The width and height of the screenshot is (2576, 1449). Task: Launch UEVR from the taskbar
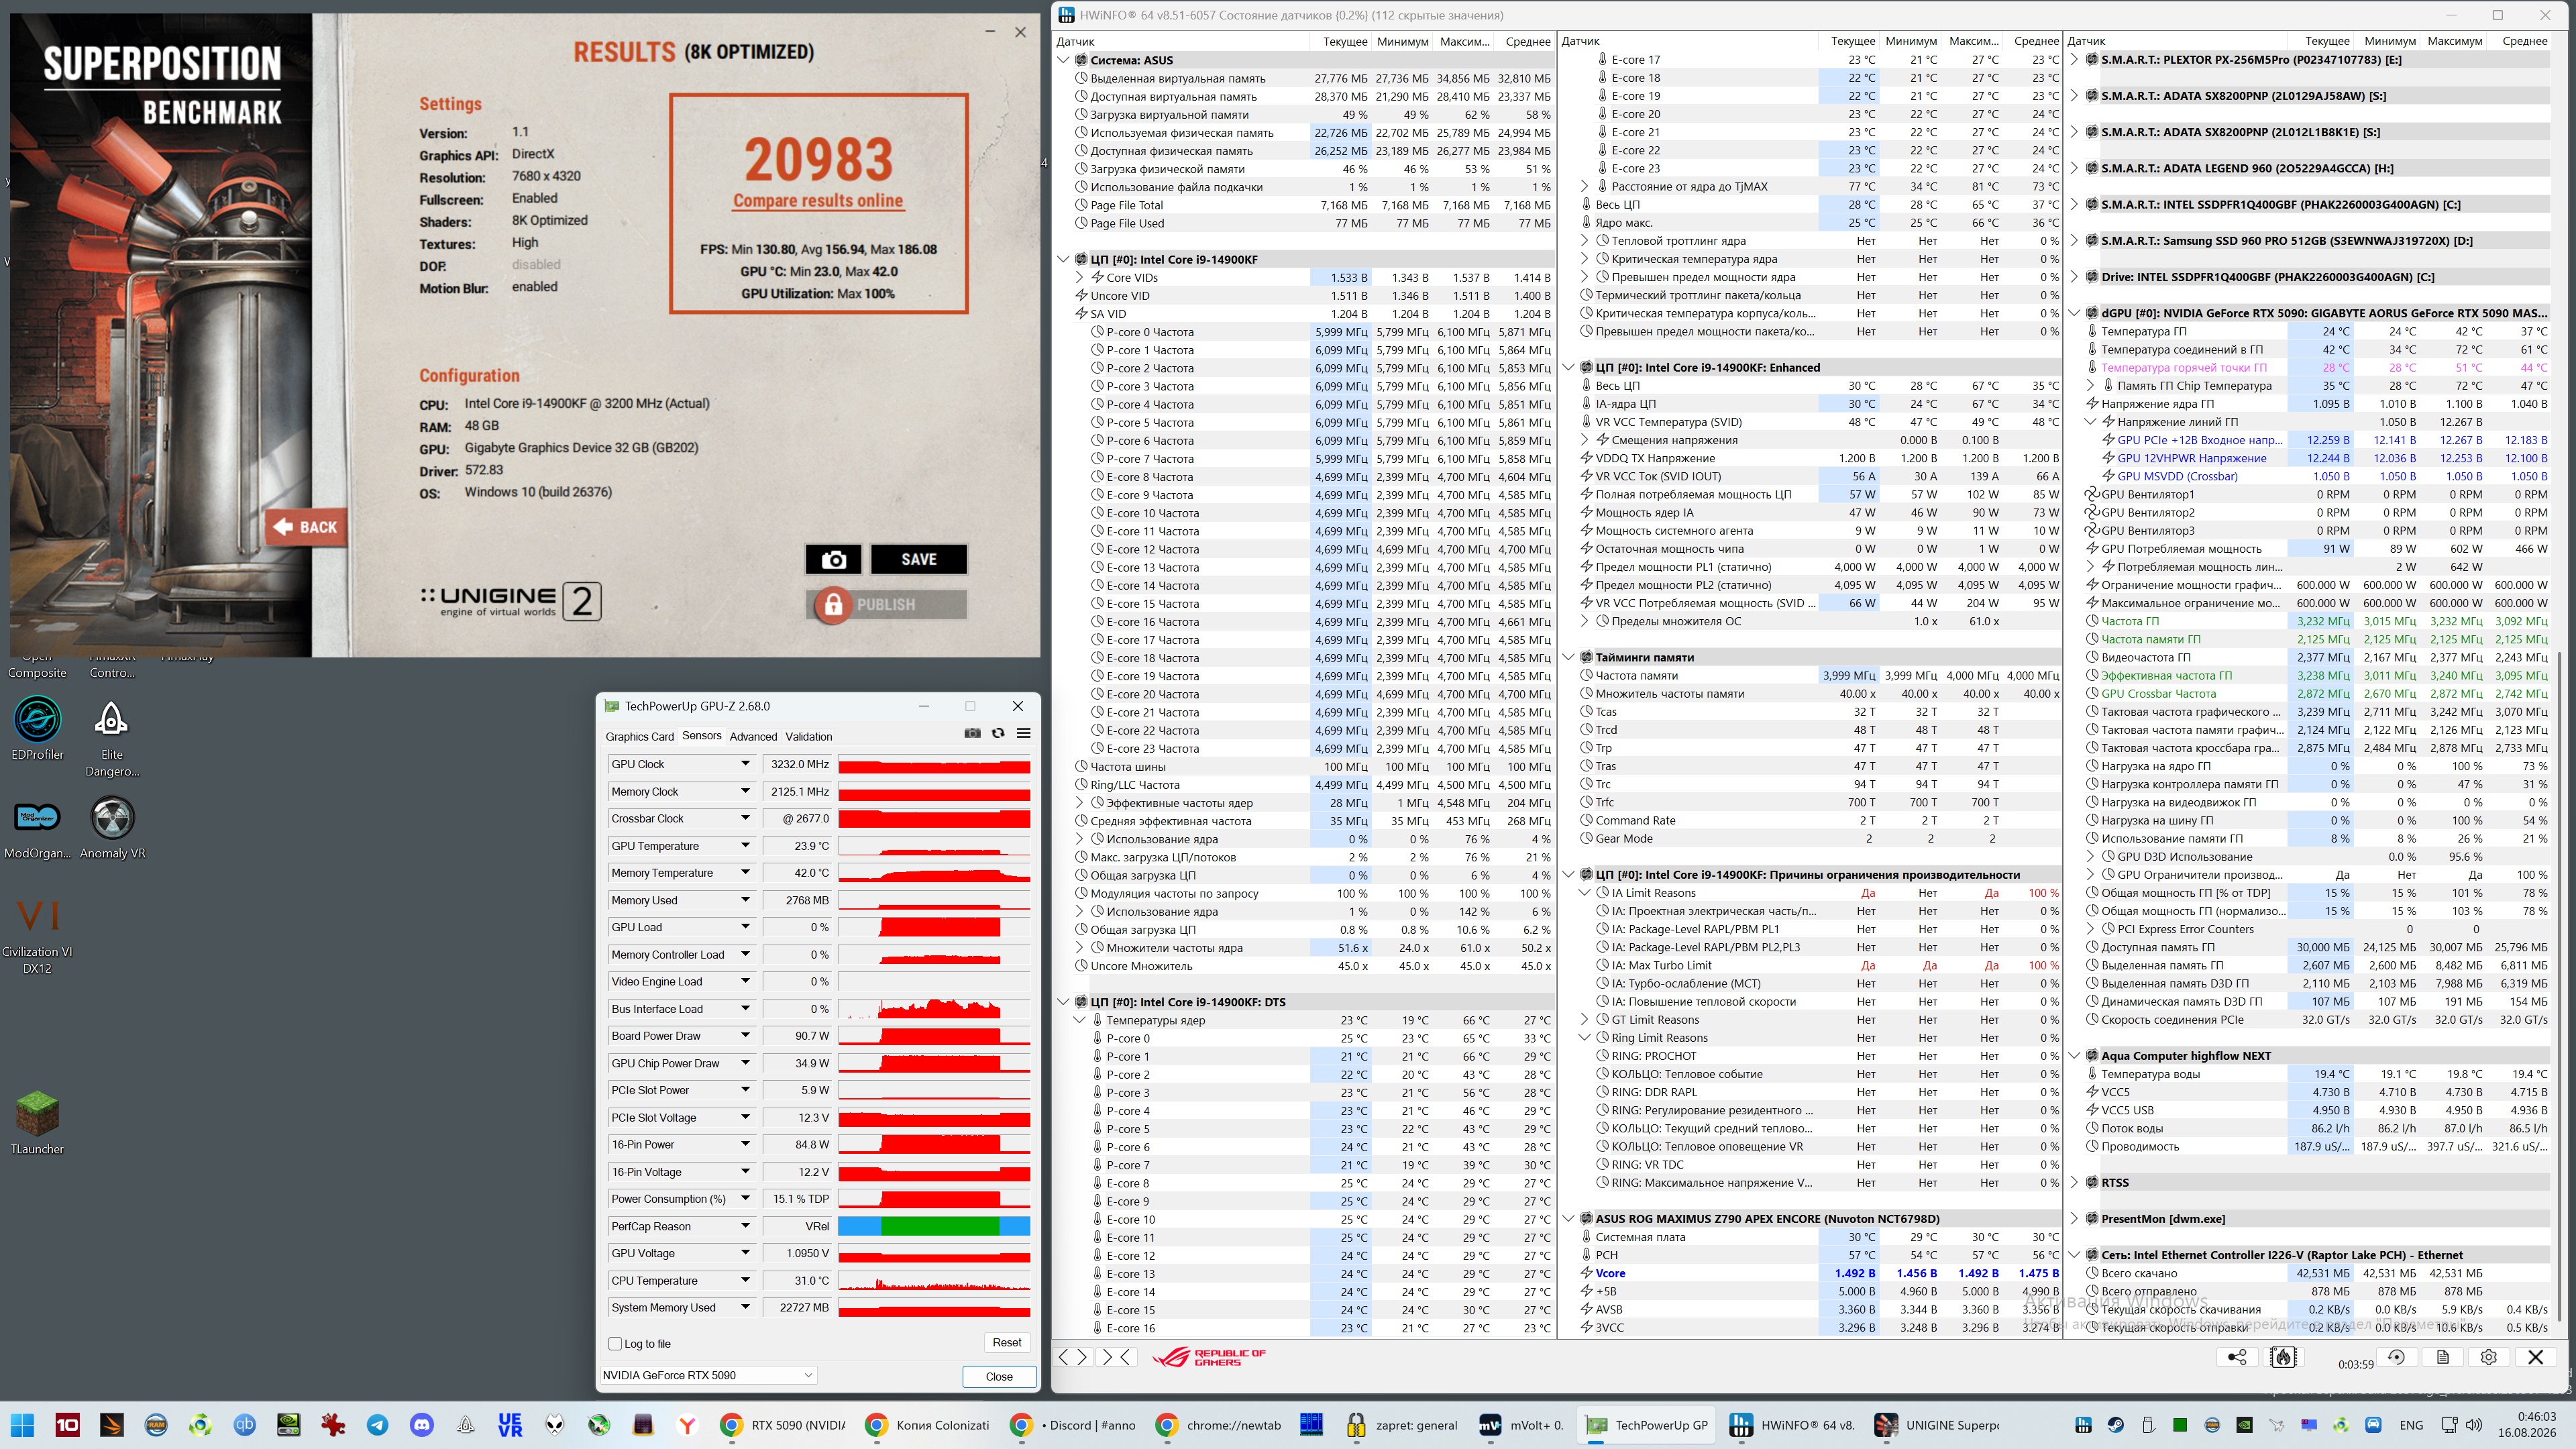[510, 1425]
